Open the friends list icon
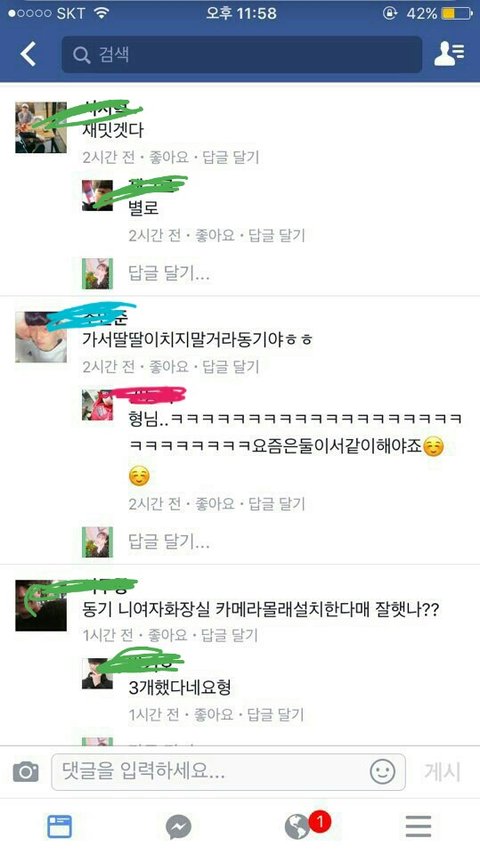Screen dimensions: 480x855 click(x=449, y=53)
